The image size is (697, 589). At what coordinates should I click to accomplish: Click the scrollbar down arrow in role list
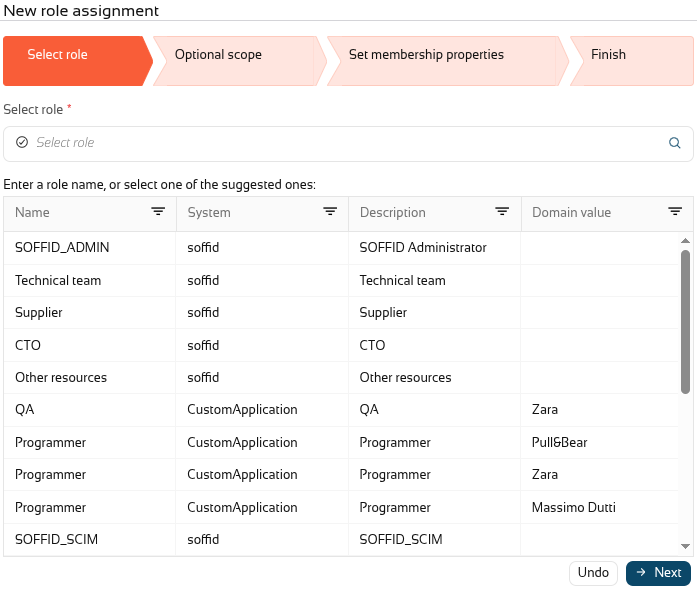tap(685, 546)
